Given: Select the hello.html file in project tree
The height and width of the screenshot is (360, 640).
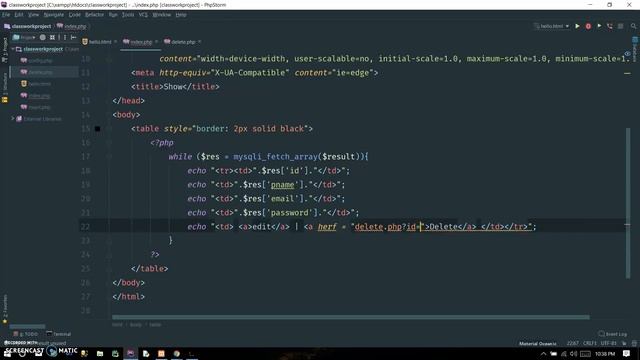Looking at the screenshot, I should pyautogui.click(x=36, y=84).
